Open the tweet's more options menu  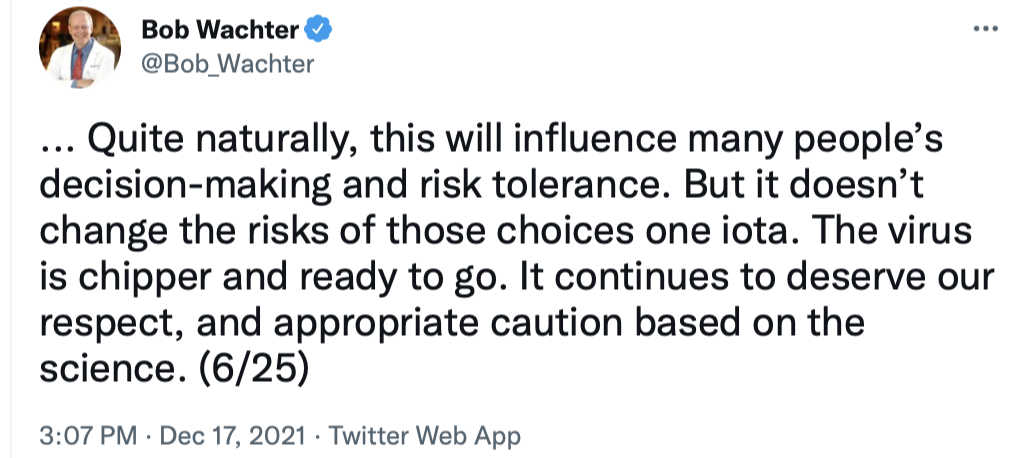(987, 29)
